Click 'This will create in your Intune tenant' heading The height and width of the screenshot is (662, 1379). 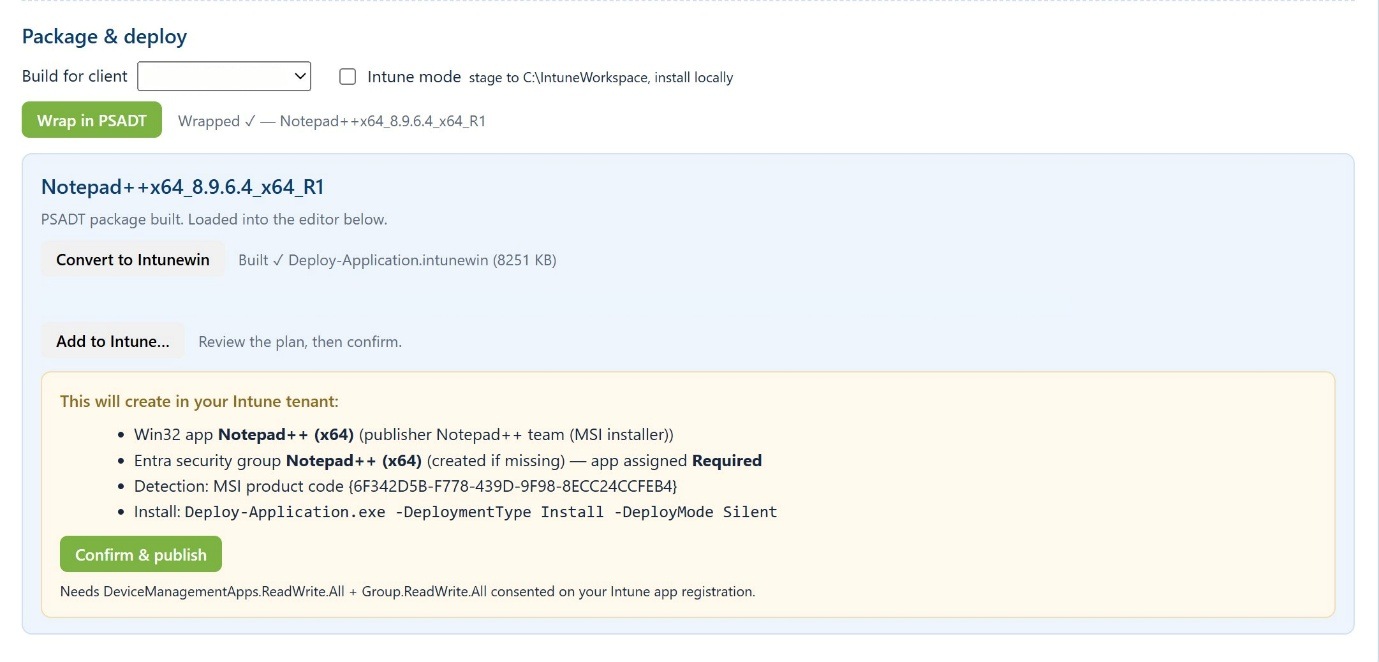tap(199, 401)
